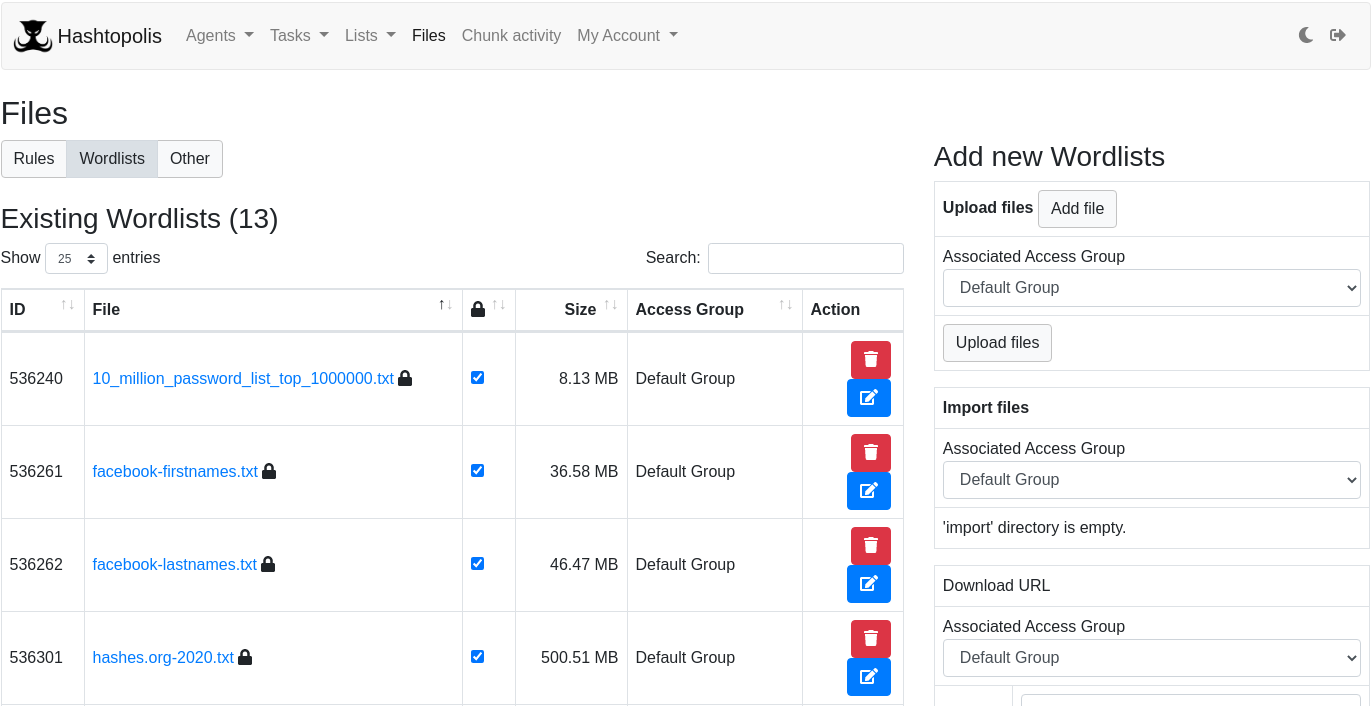Expand Upload files Associated Access Group dropdown
This screenshot has width=1372, height=706.
(1151, 288)
